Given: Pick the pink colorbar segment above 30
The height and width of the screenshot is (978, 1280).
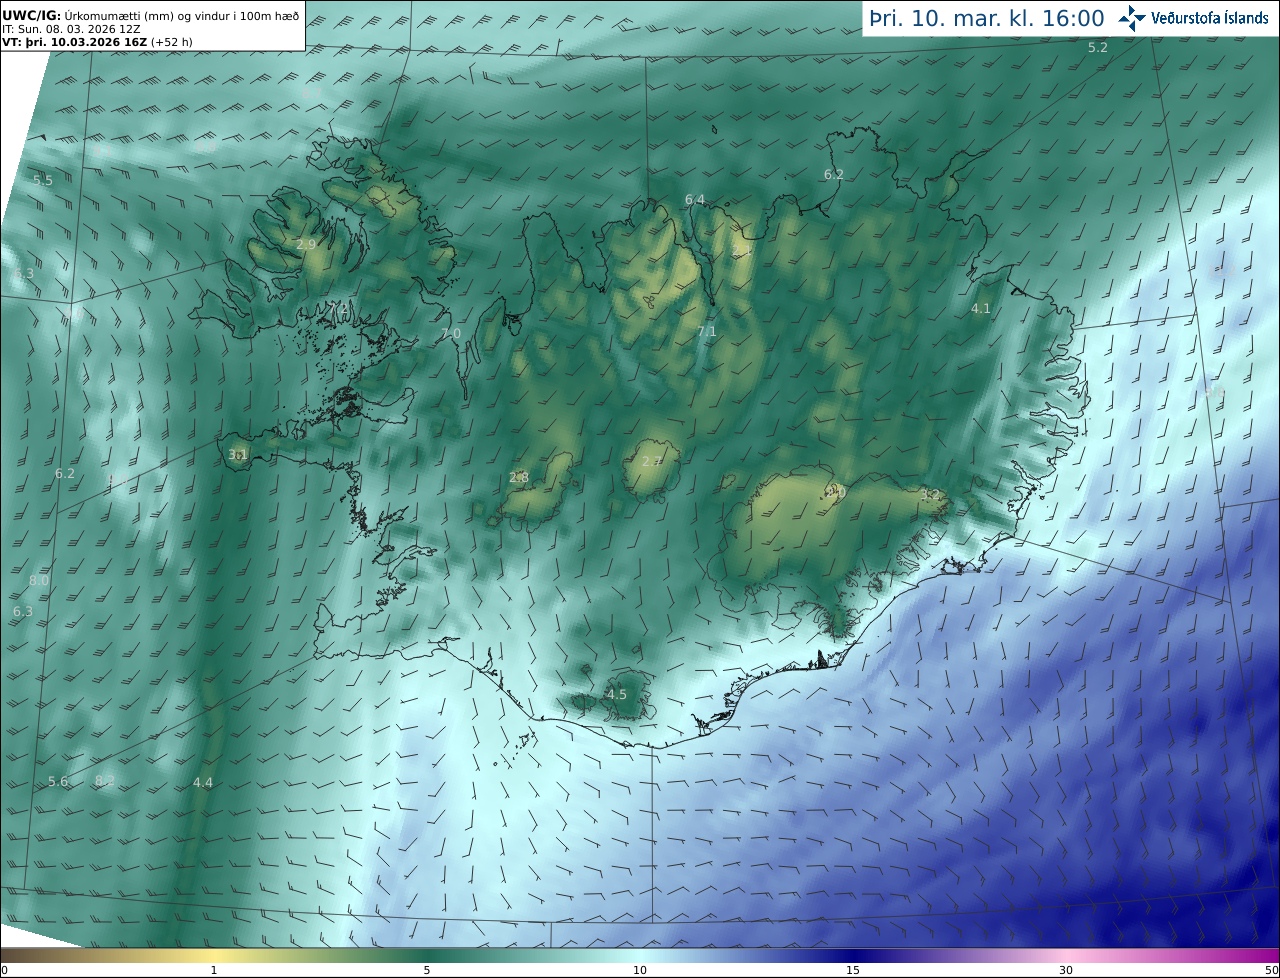Looking at the screenshot, I should (x=1066, y=955).
